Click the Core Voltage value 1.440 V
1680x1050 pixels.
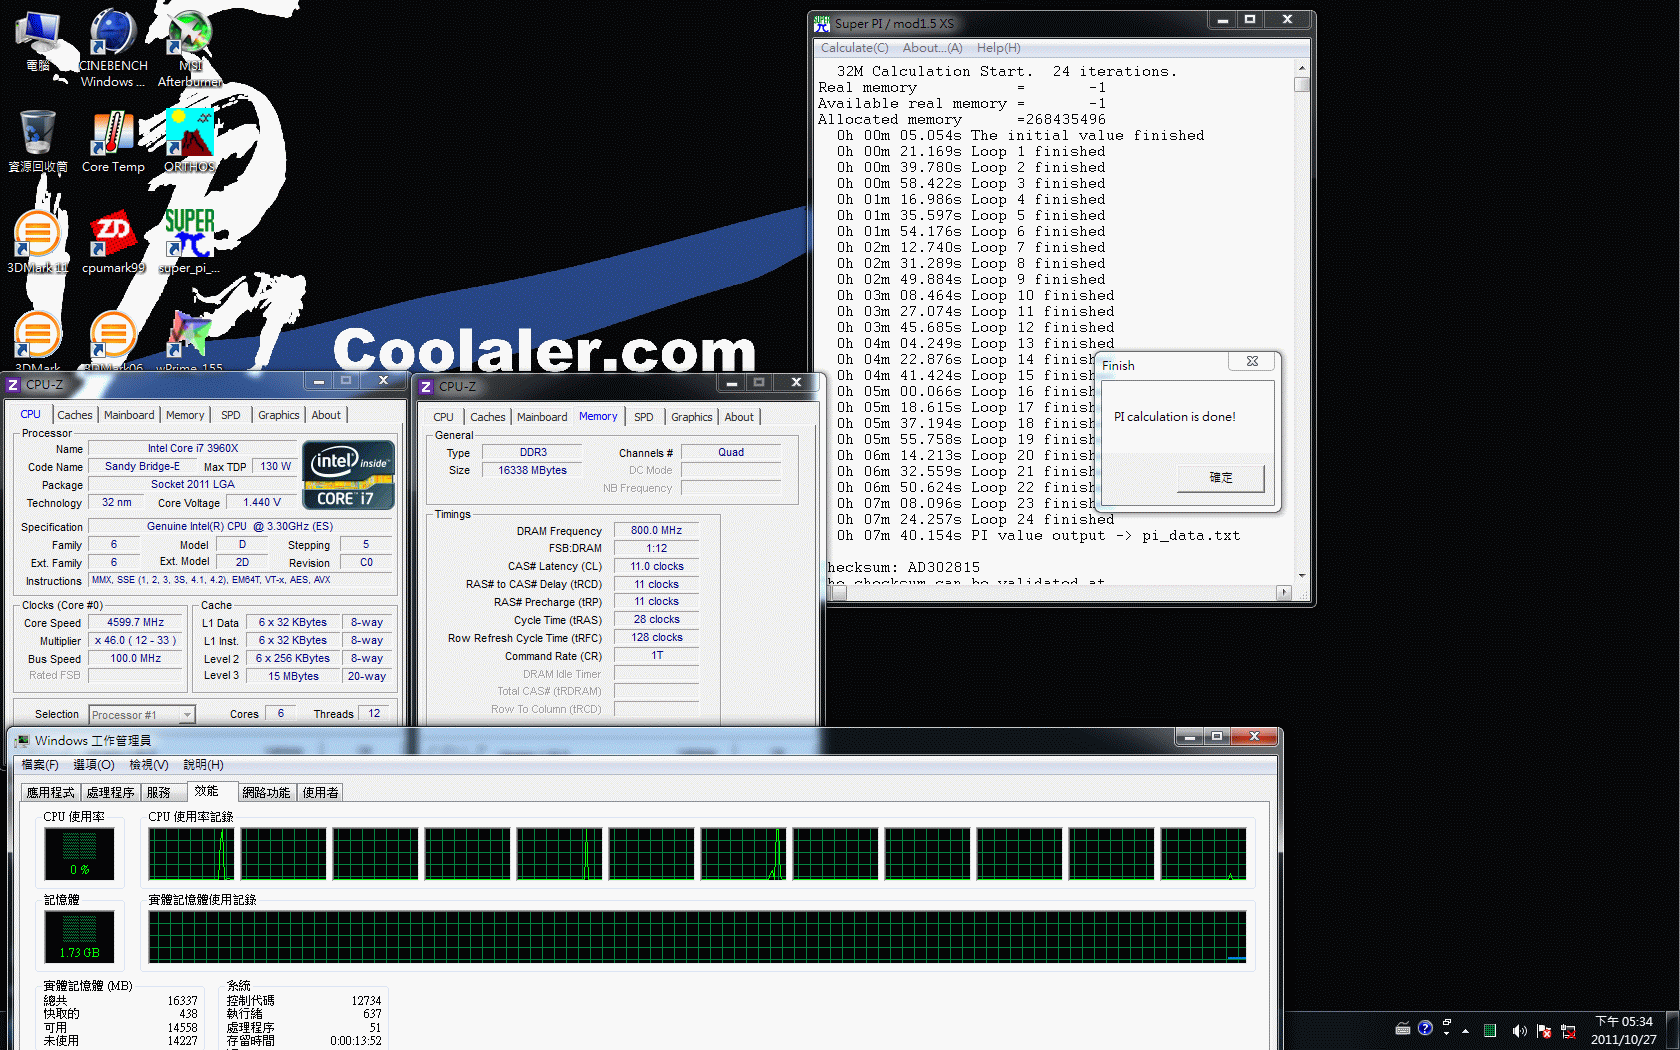(262, 502)
